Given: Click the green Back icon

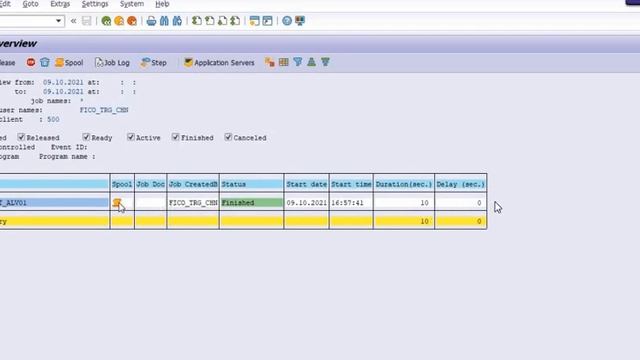Looking at the screenshot, I should point(106,21).
